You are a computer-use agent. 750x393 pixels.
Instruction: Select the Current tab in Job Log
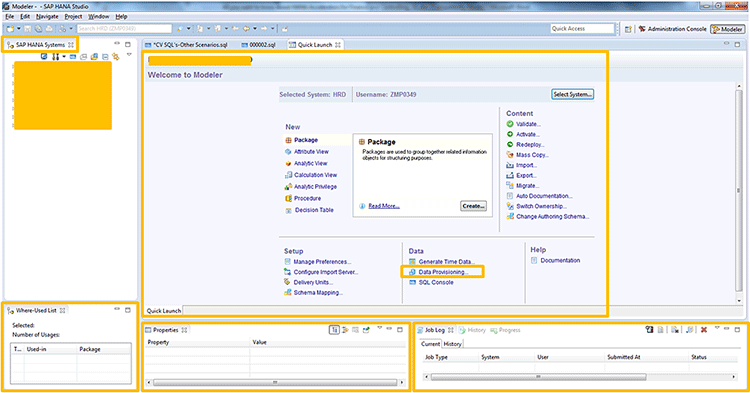tap(430, 344)
